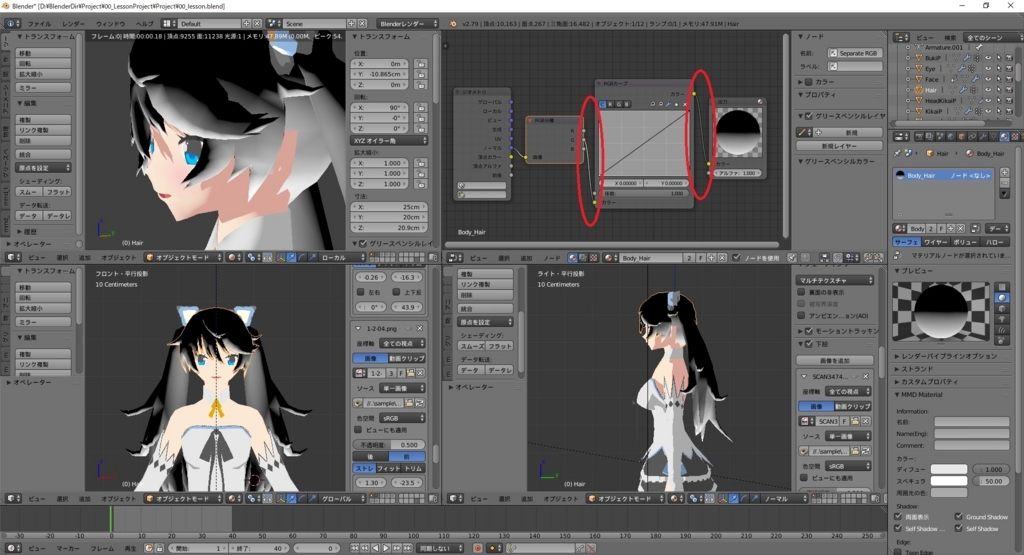The width and height of the screenshot is (1024, 555).
Task: Switch to the ワイヤー material type tab
Action: coord(936,242)
